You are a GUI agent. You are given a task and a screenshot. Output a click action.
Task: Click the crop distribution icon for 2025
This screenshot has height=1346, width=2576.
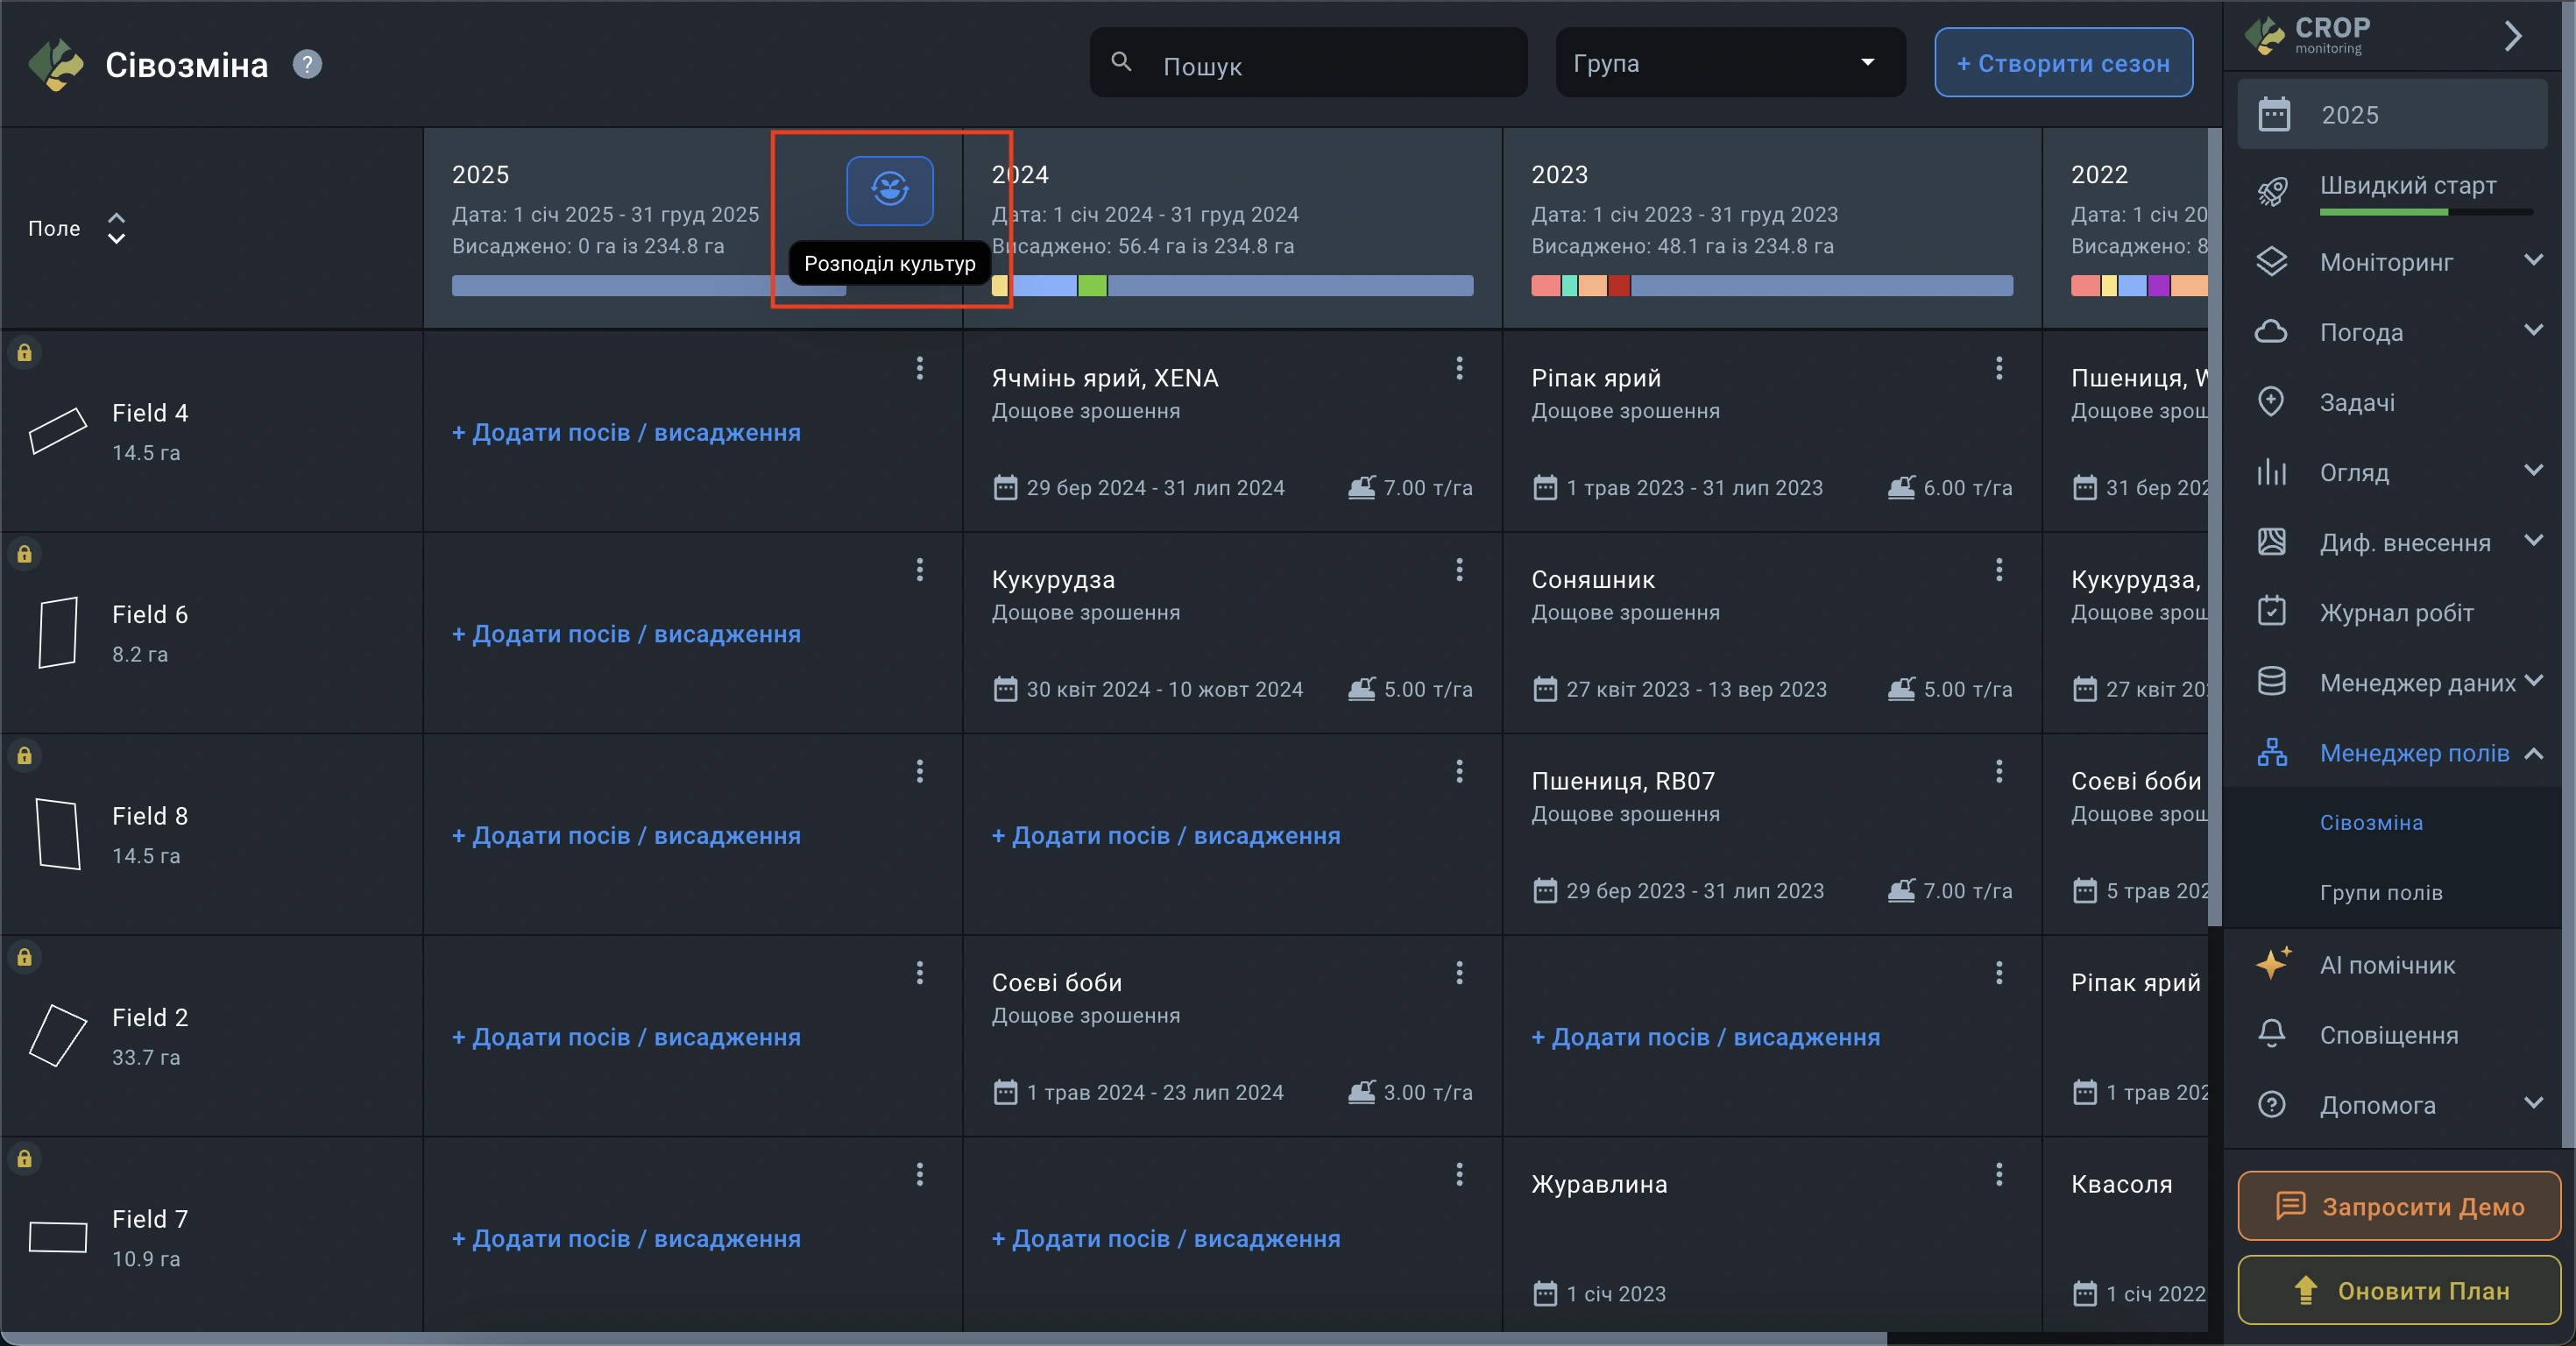pos(889,190)
